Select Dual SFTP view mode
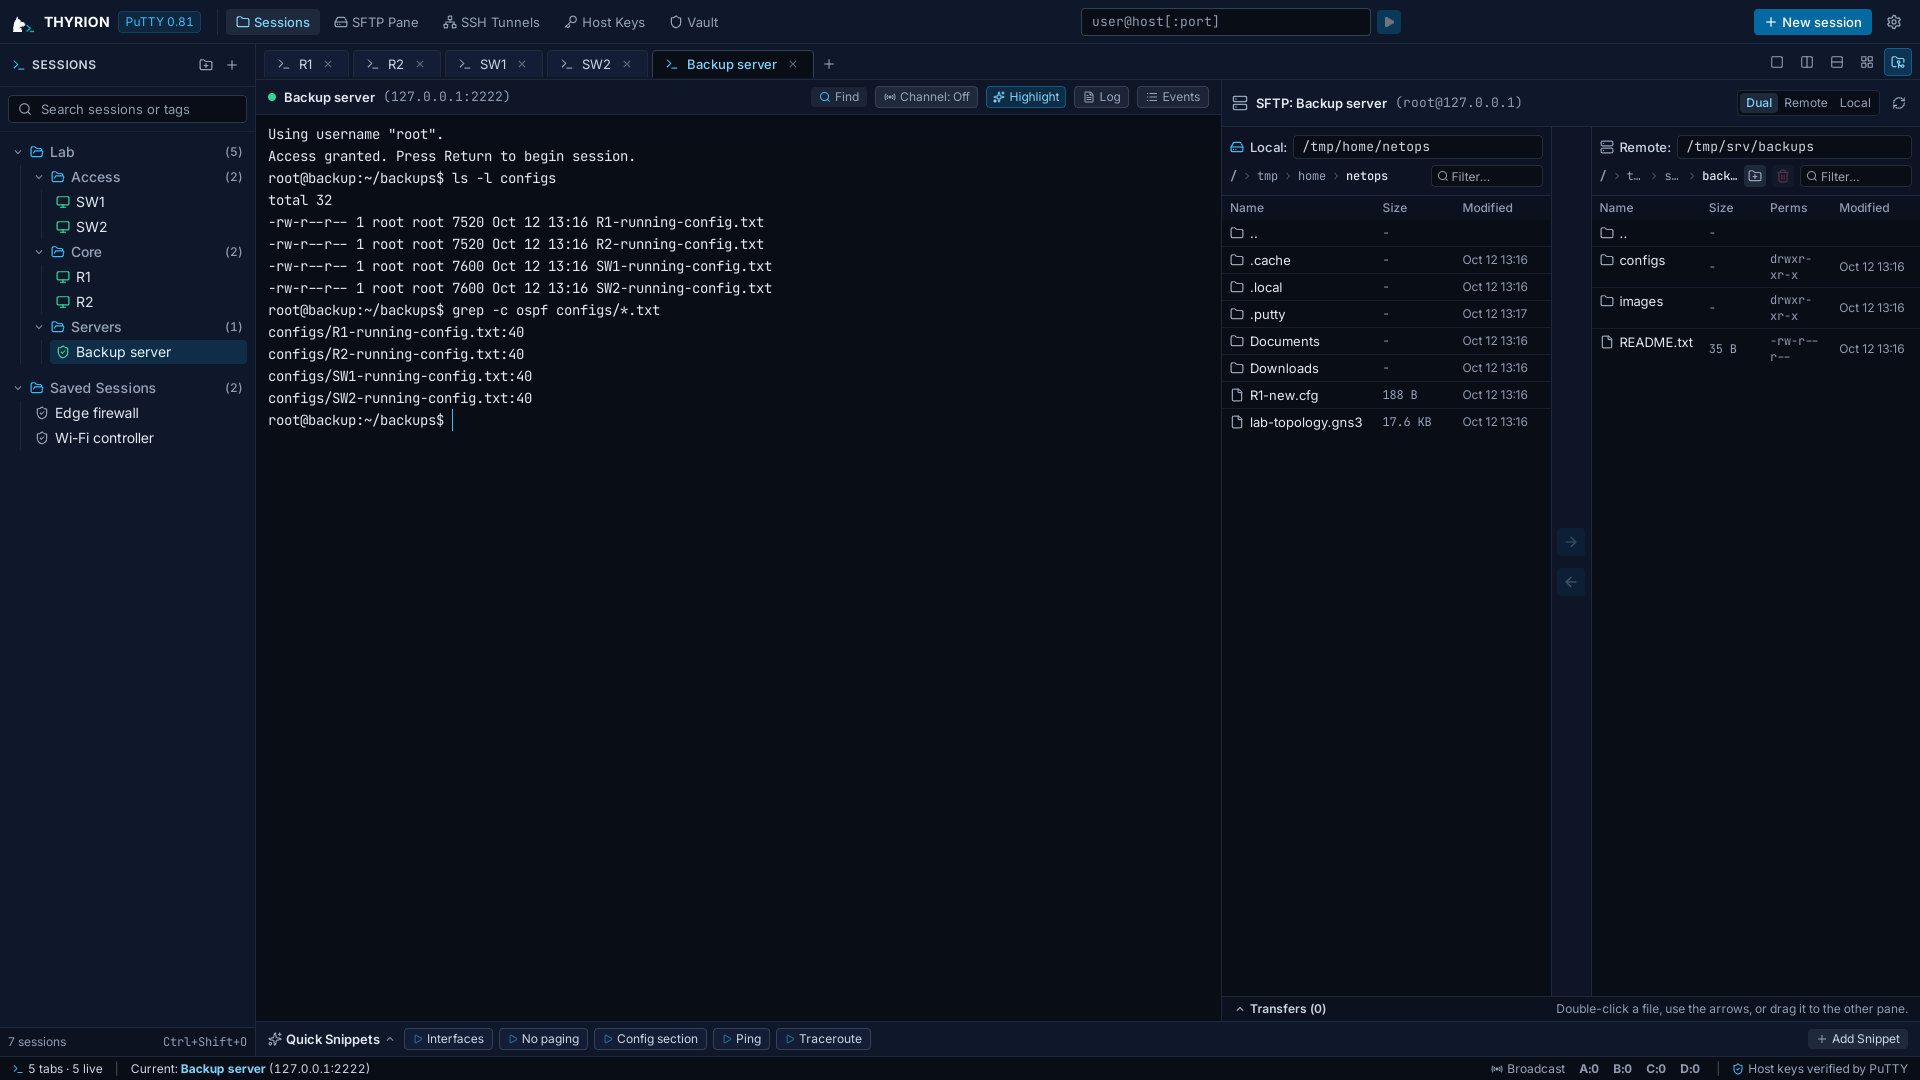Image resolution: width=1920 pixels, height=1080 pixels. click(1758, 103)
